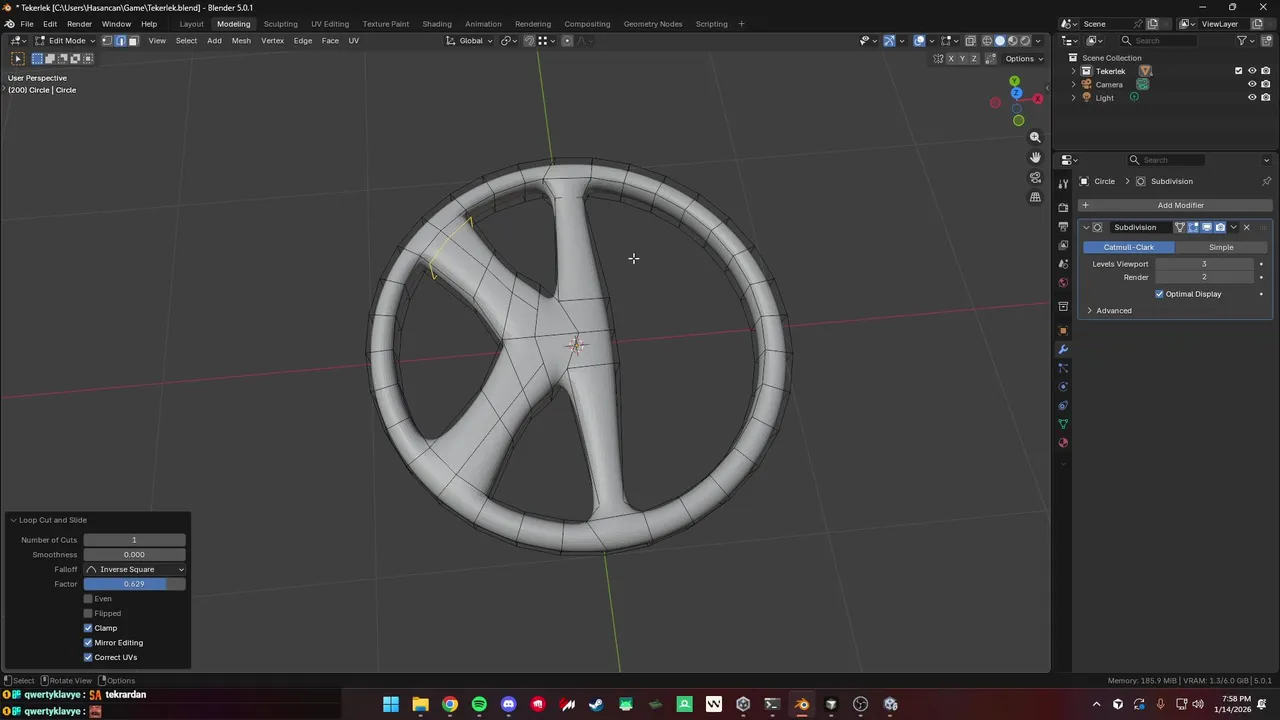Open the Output properties tab icon

click(x=1063, y=226)
